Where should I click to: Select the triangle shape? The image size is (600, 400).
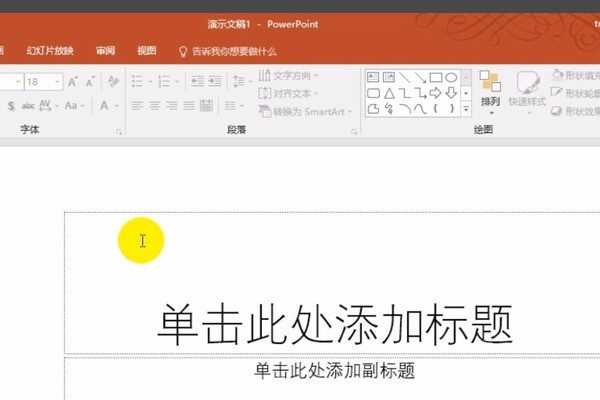pyautogui.click(x=389, y=93)
